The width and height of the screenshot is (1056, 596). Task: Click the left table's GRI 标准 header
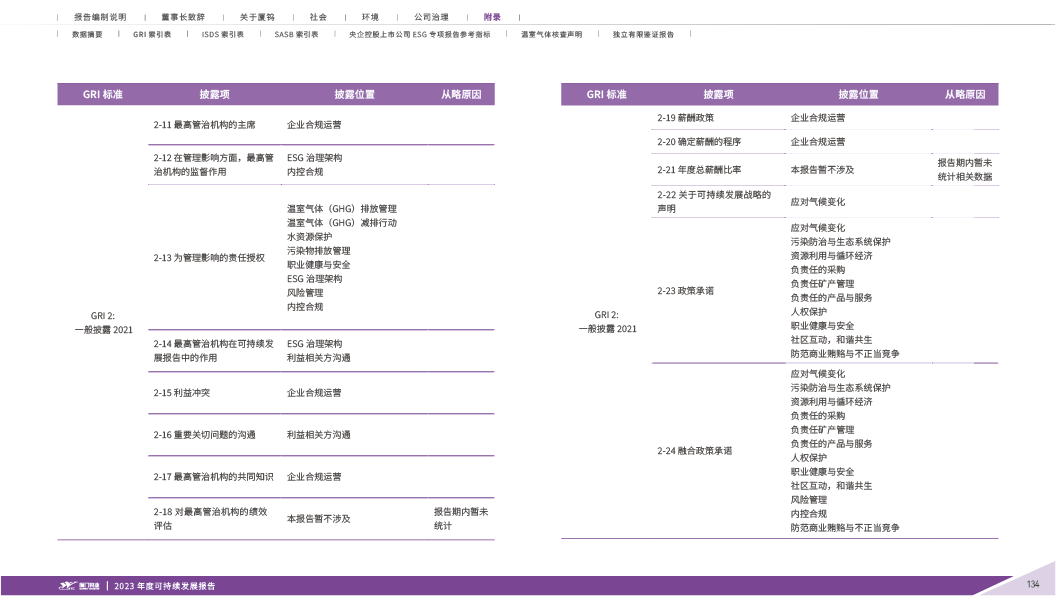tap(102, 94)
